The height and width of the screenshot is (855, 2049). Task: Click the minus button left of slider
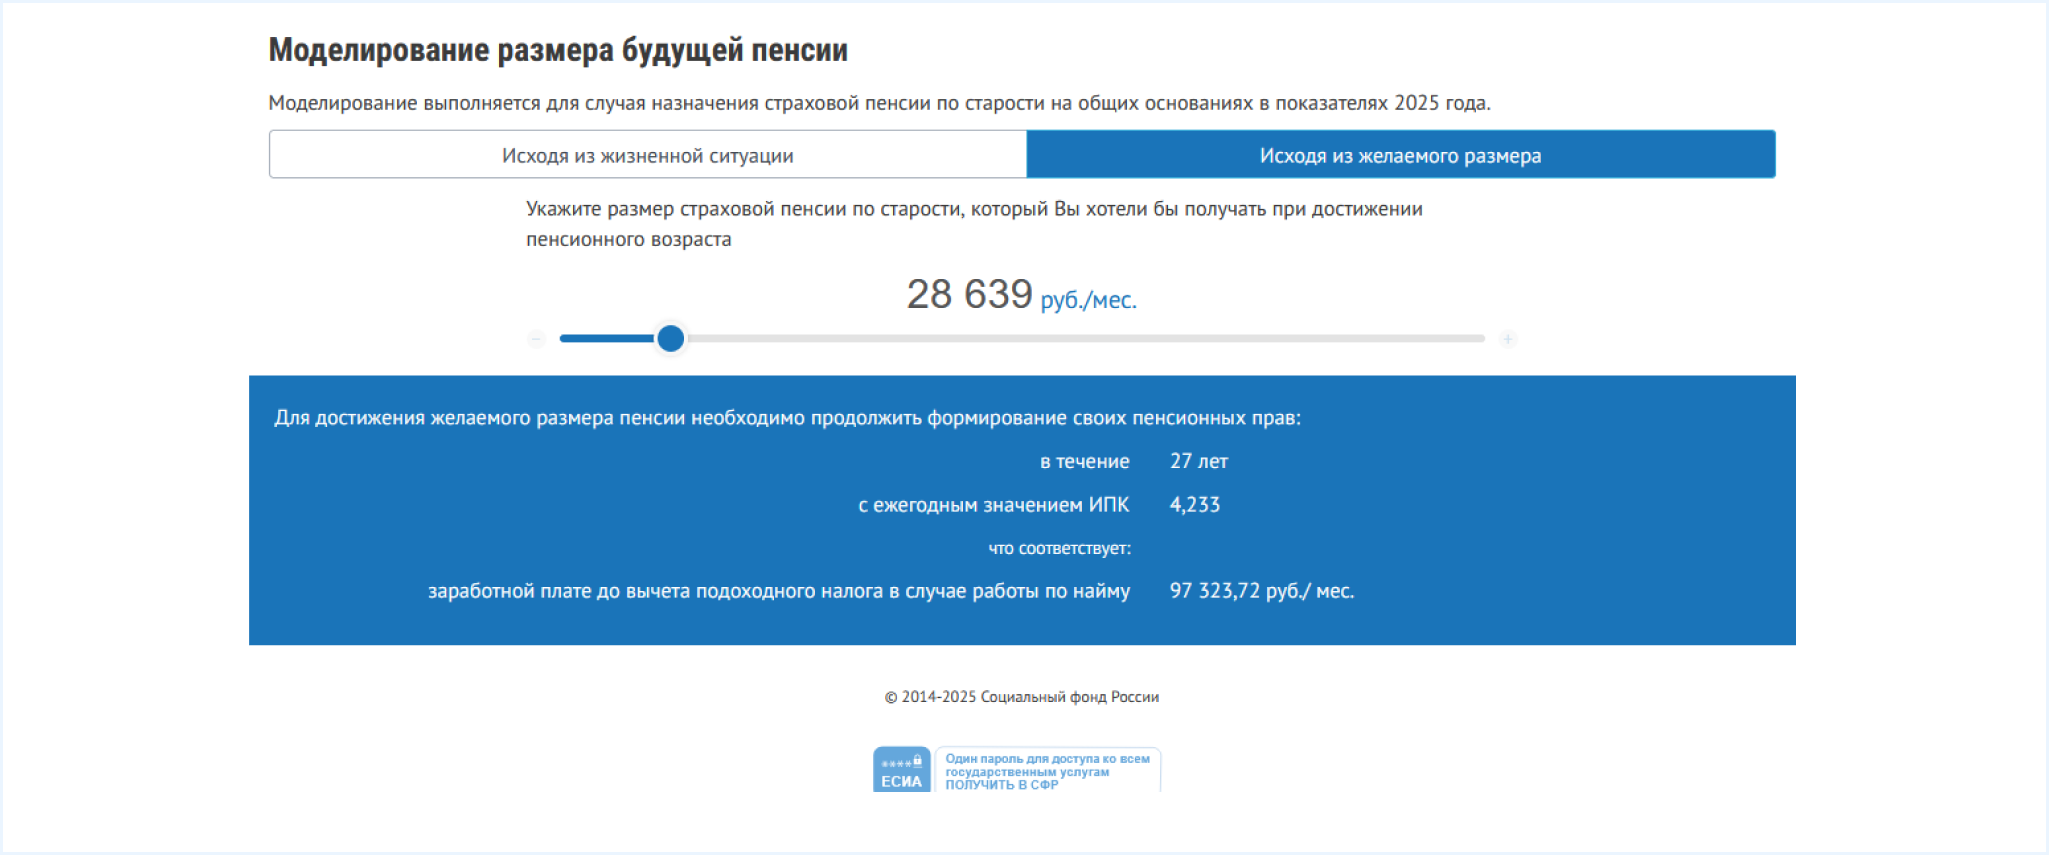point(536,339)
